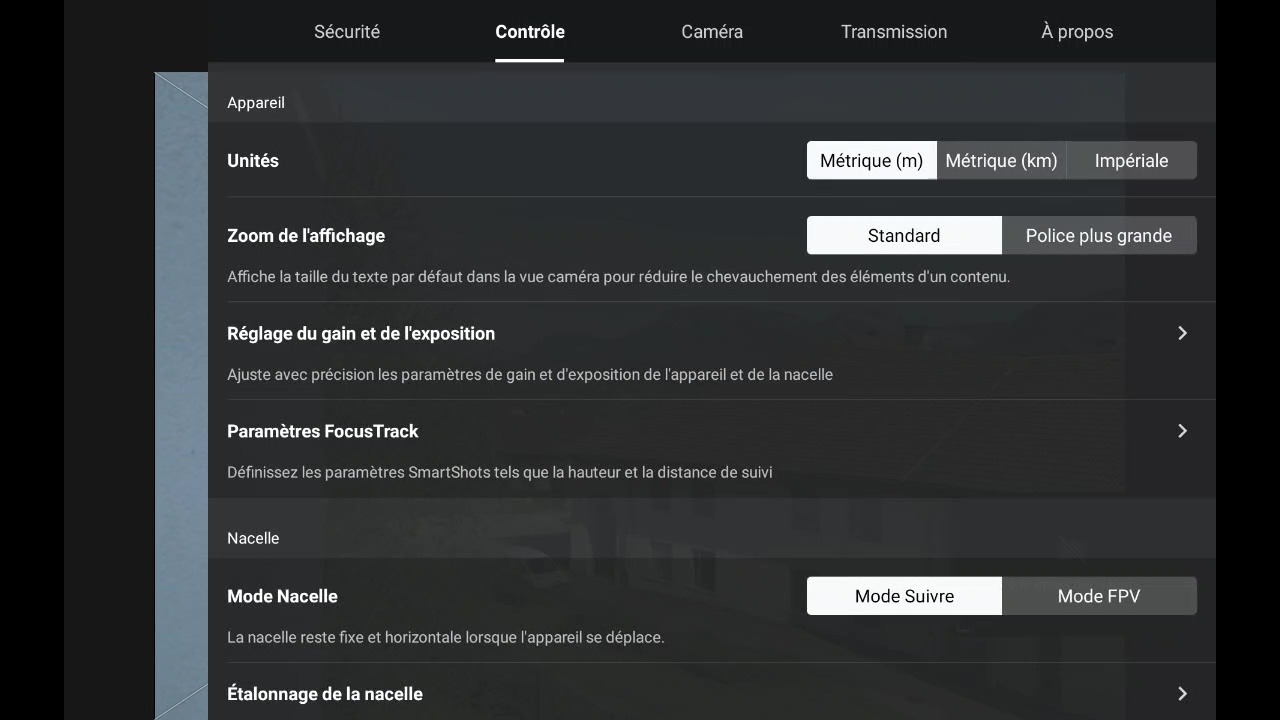Click the Zoom de l'affichage label
This screenshot has width=1280, height=720.
point(306,236)
